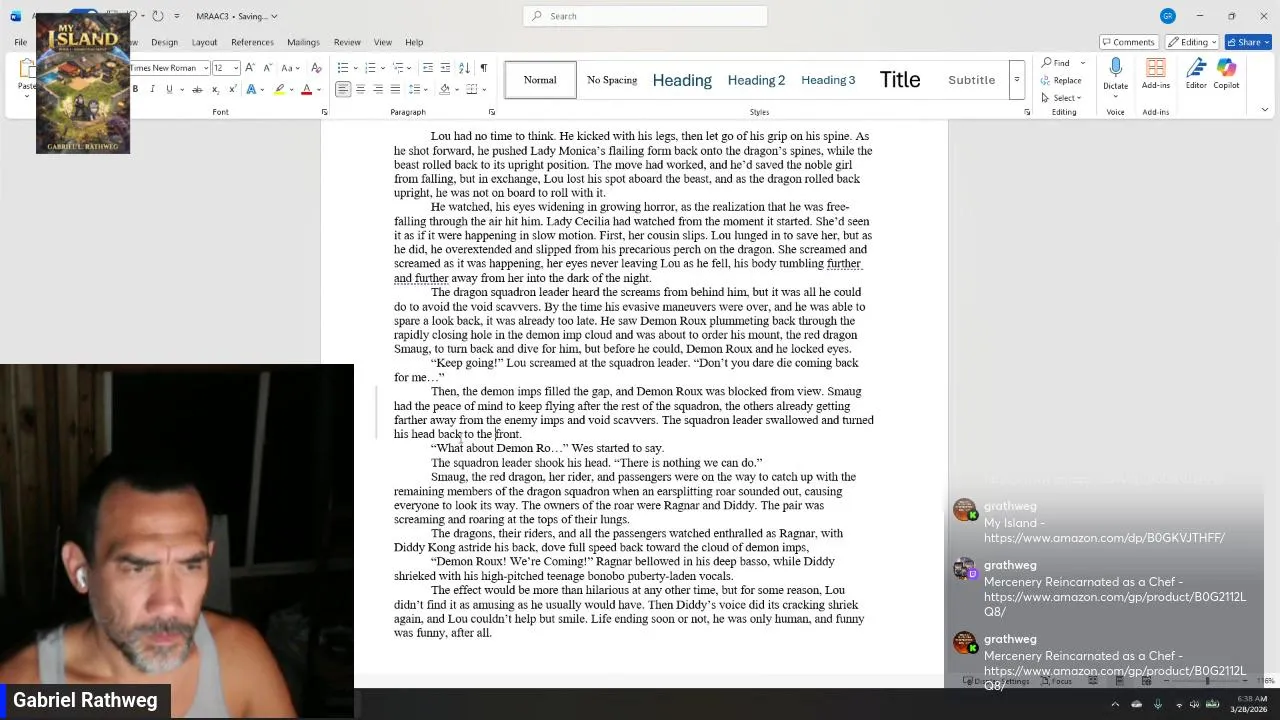Switch to the References tab
Screen dimensions: 1280x720
[x=252, y=42]
